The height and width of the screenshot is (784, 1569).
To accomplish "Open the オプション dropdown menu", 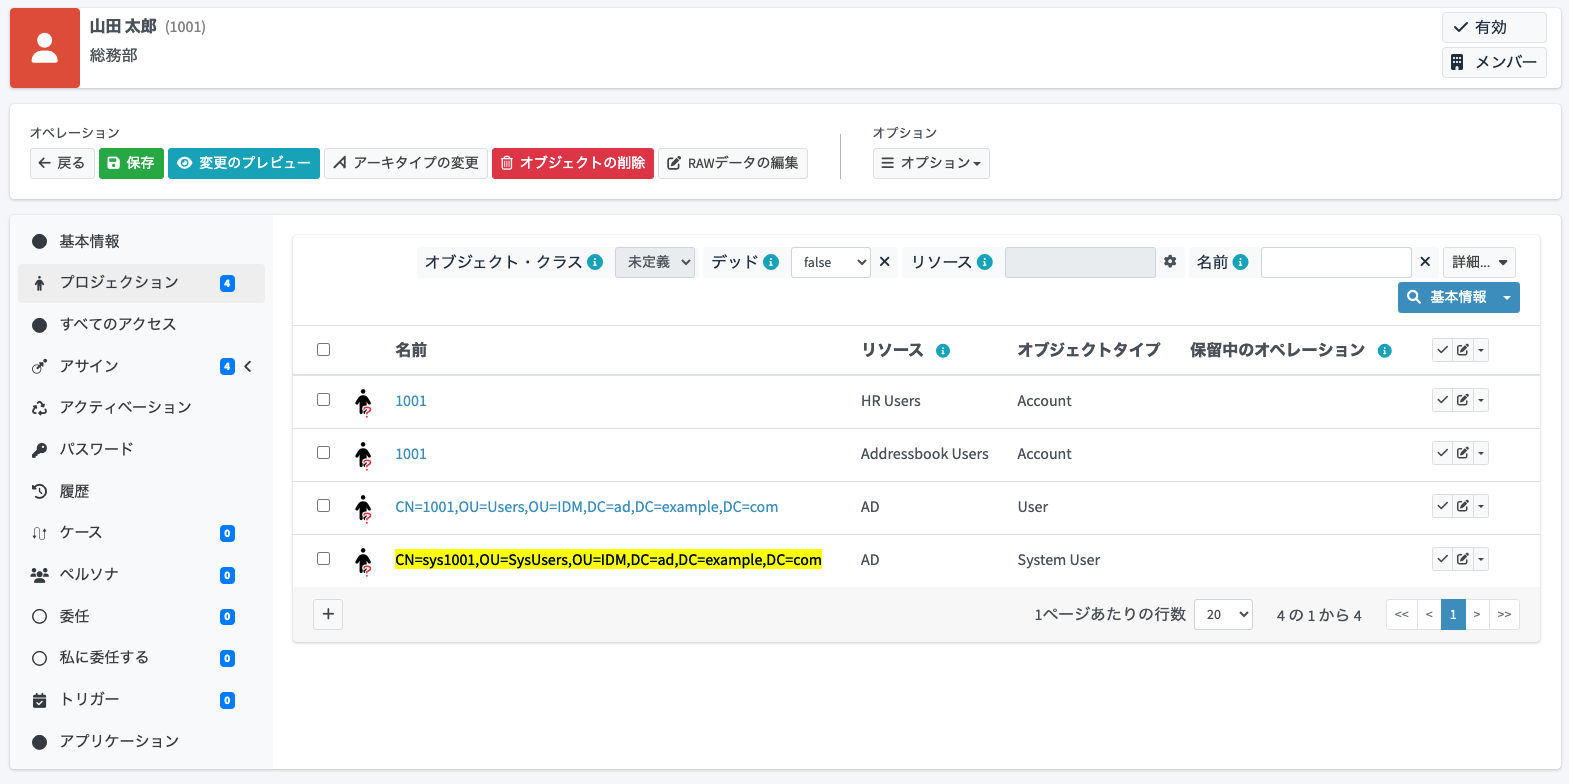I will click(931, 163).
